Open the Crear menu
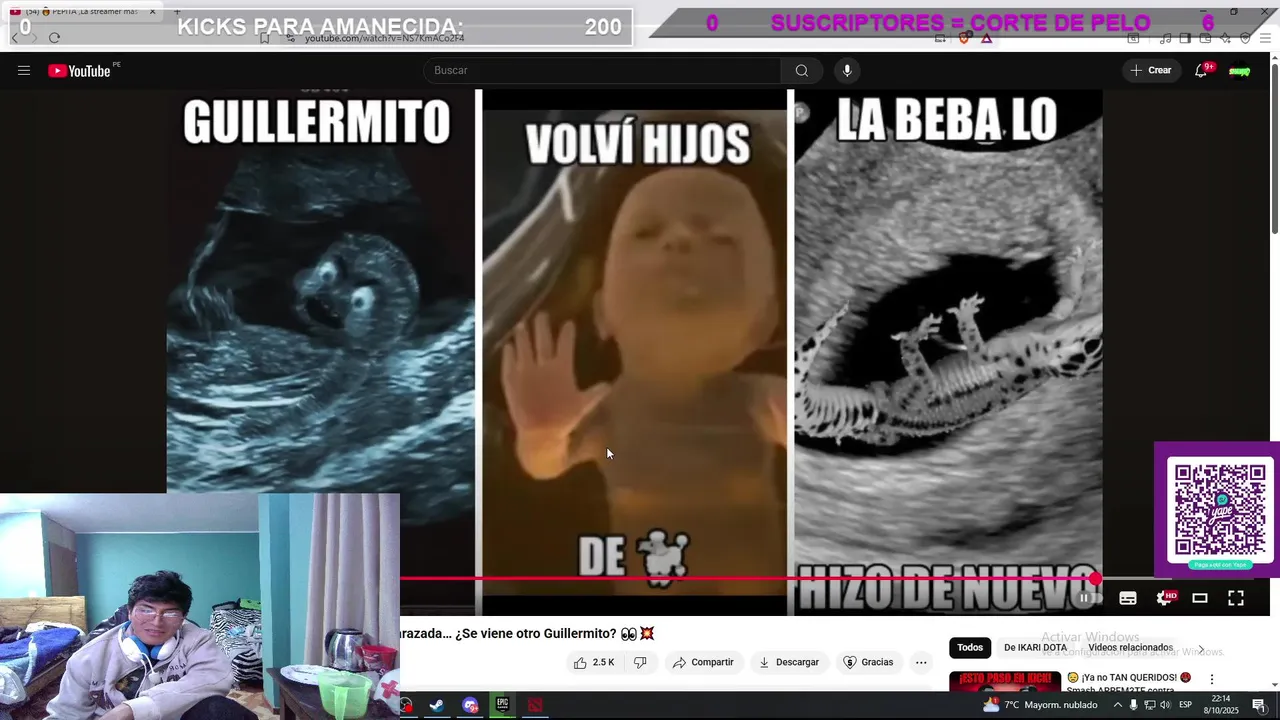 (1151, 71)
